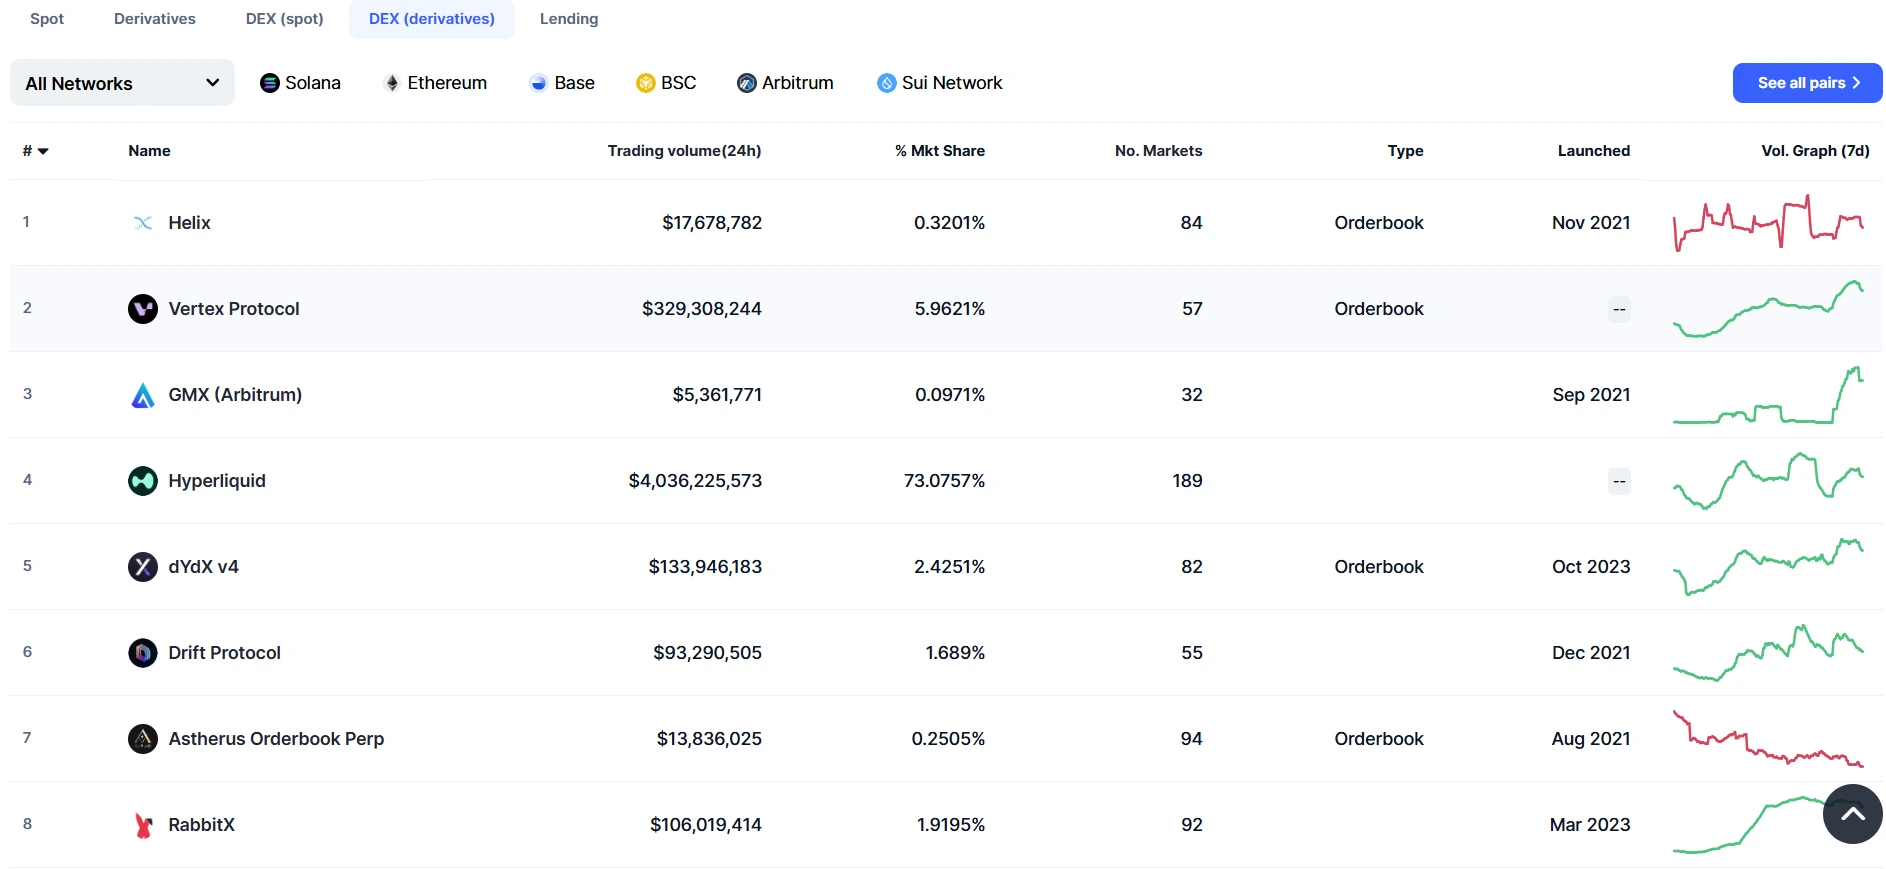The image size is (1886, 869).
Task: Switch to the Lending tab
Action: [x=569, y=19]
